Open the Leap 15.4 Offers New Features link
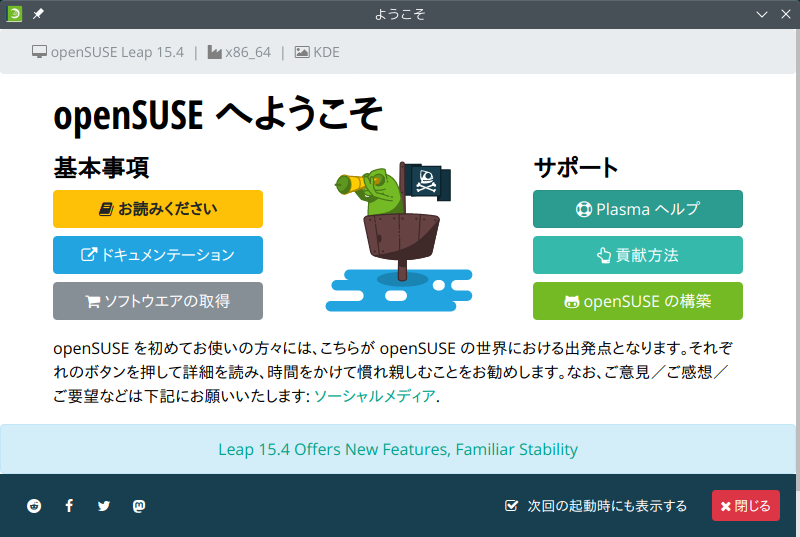This screenshot has width=800, height=537. click(x=398, y=449)
